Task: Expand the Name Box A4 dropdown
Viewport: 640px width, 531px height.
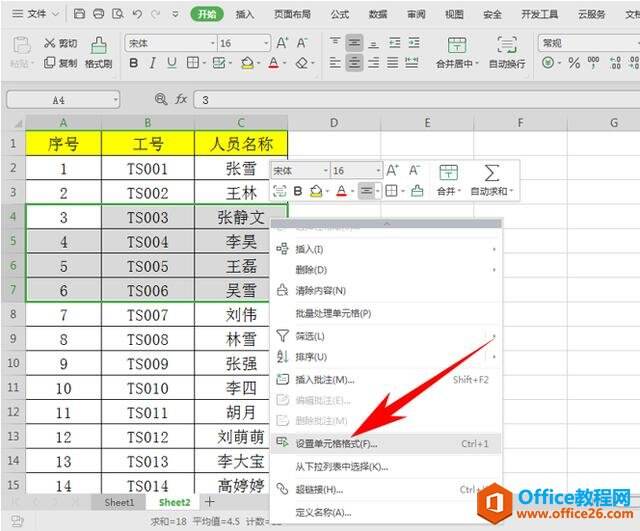Action: (116, 100)
